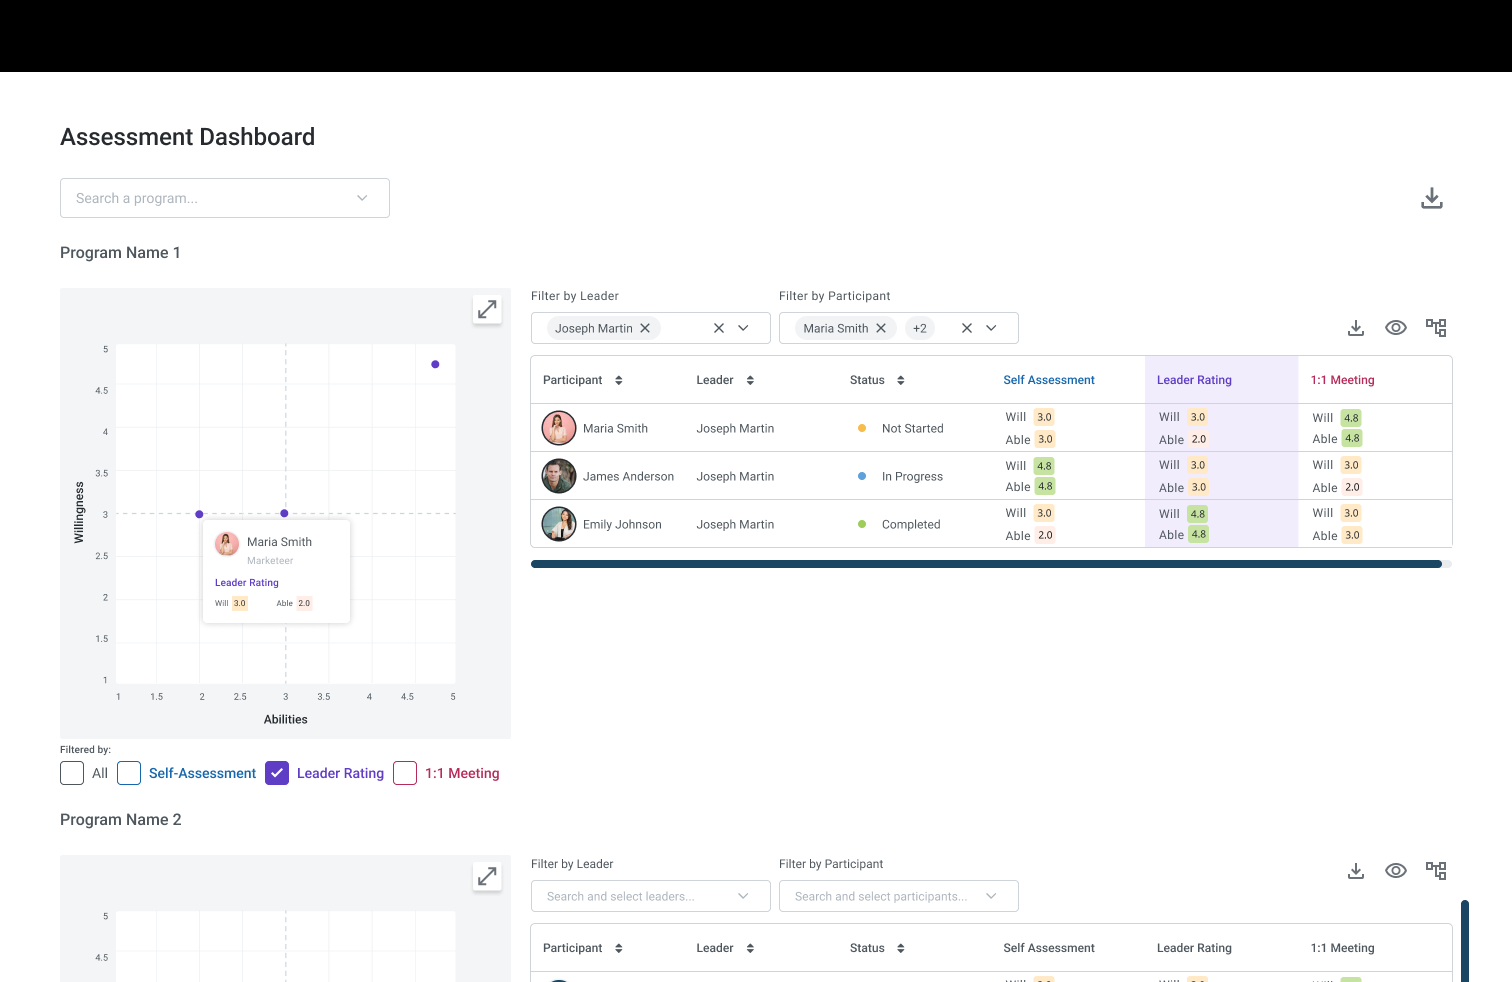
Task: Remove Maria Smith participant chip
Action: (x=881, y=328)
